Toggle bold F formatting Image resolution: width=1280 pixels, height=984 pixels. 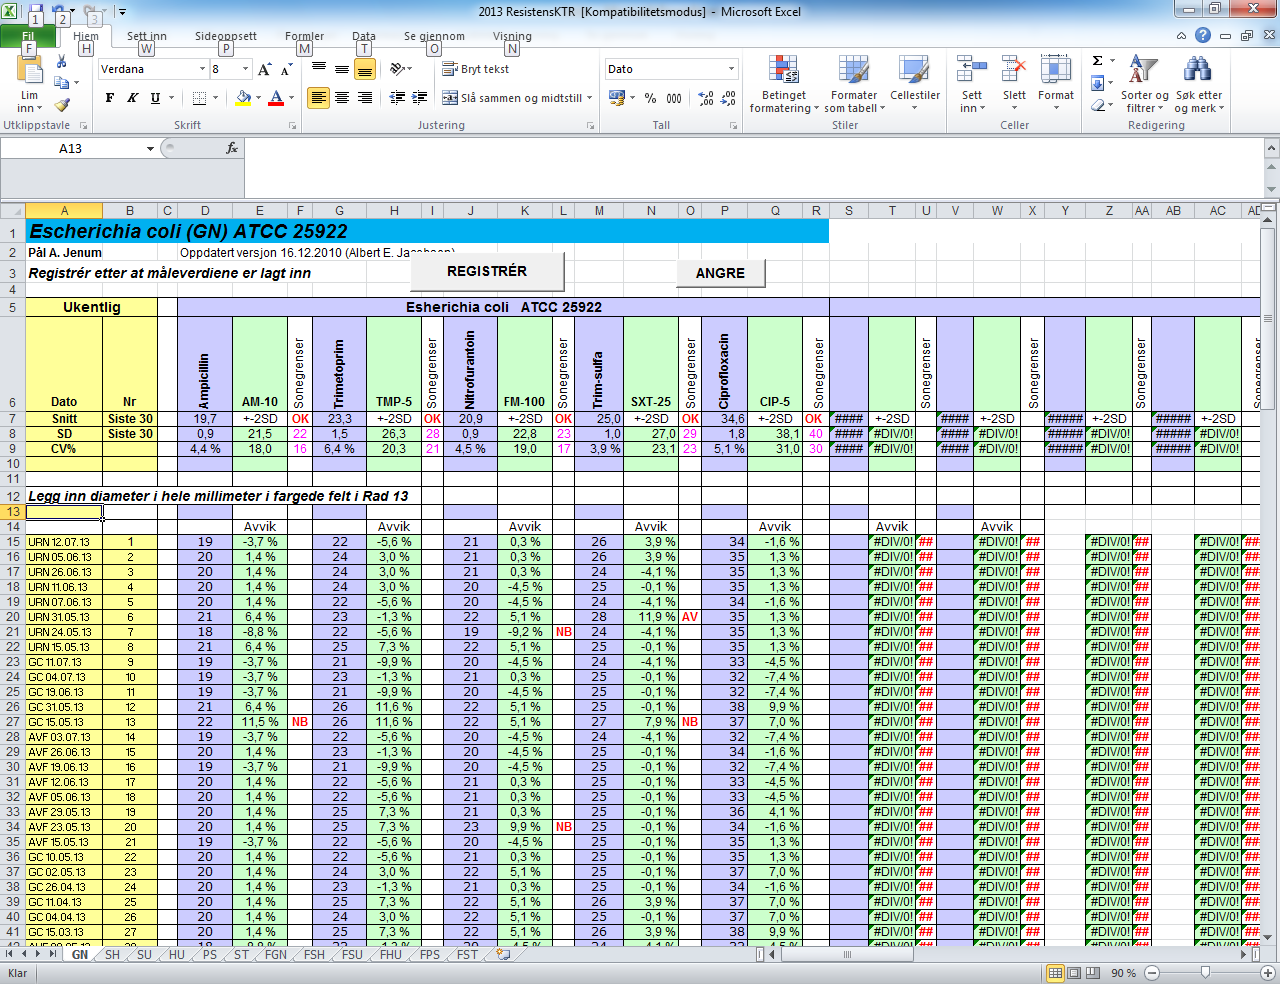point(110,98)
